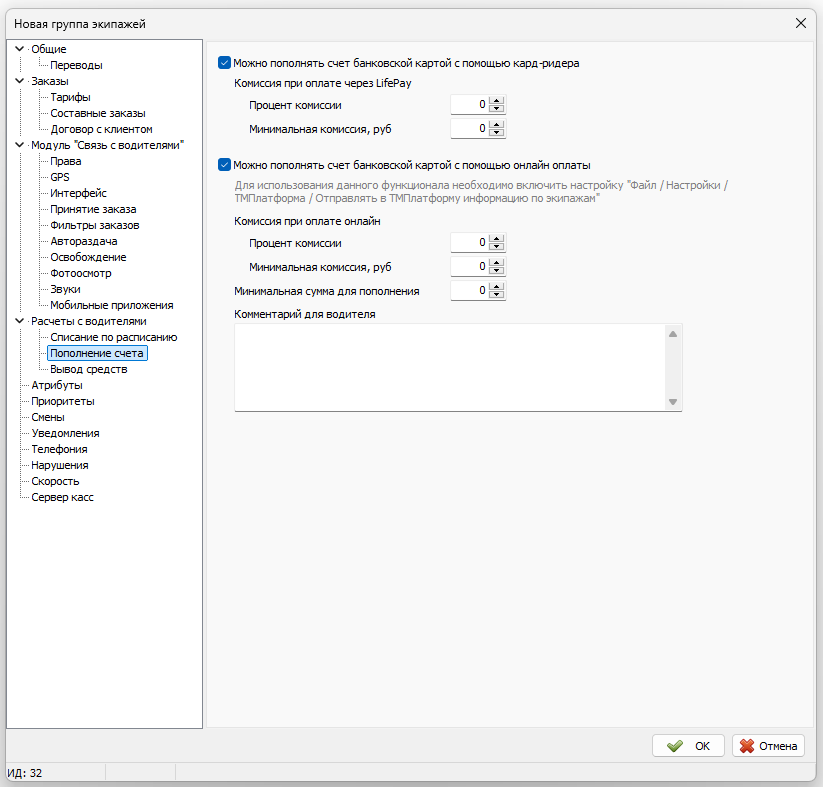Uncheck online payment top-up checkbox
The width and height of the screenshot is (823, 787).
[225, 165]
